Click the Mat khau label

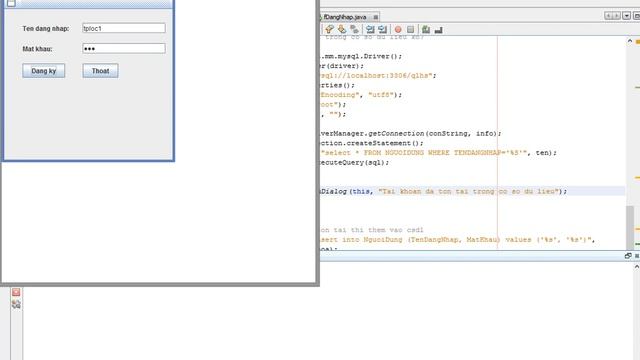pos(37,49)
